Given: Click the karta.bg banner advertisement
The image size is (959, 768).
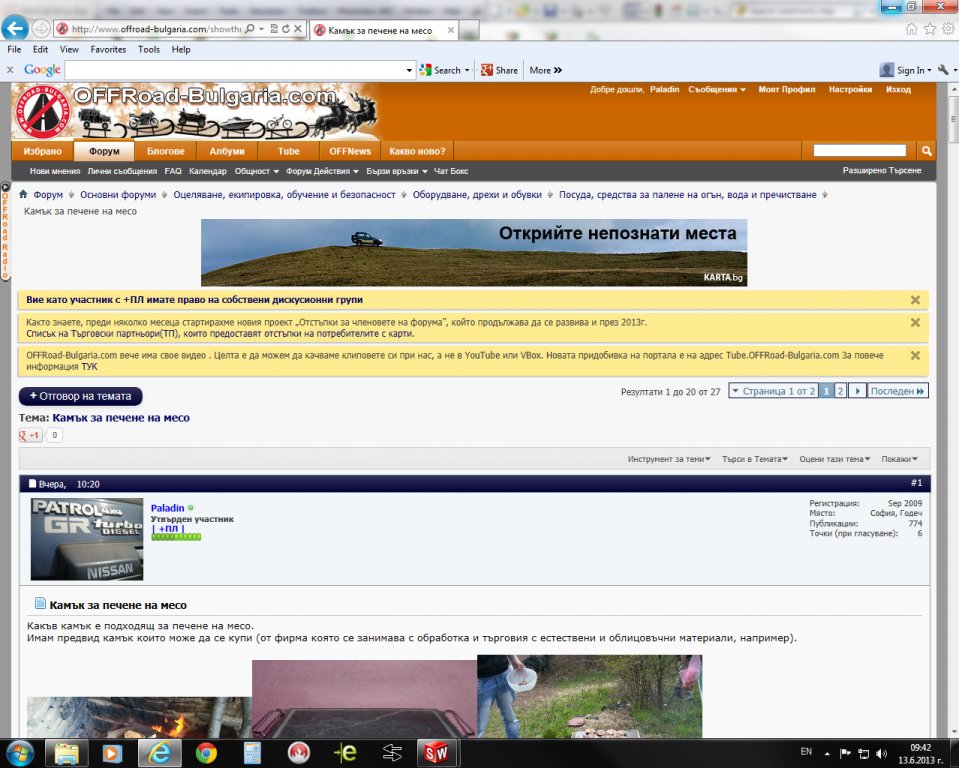Looking at the screenshot, I should [x=473, y=252].
